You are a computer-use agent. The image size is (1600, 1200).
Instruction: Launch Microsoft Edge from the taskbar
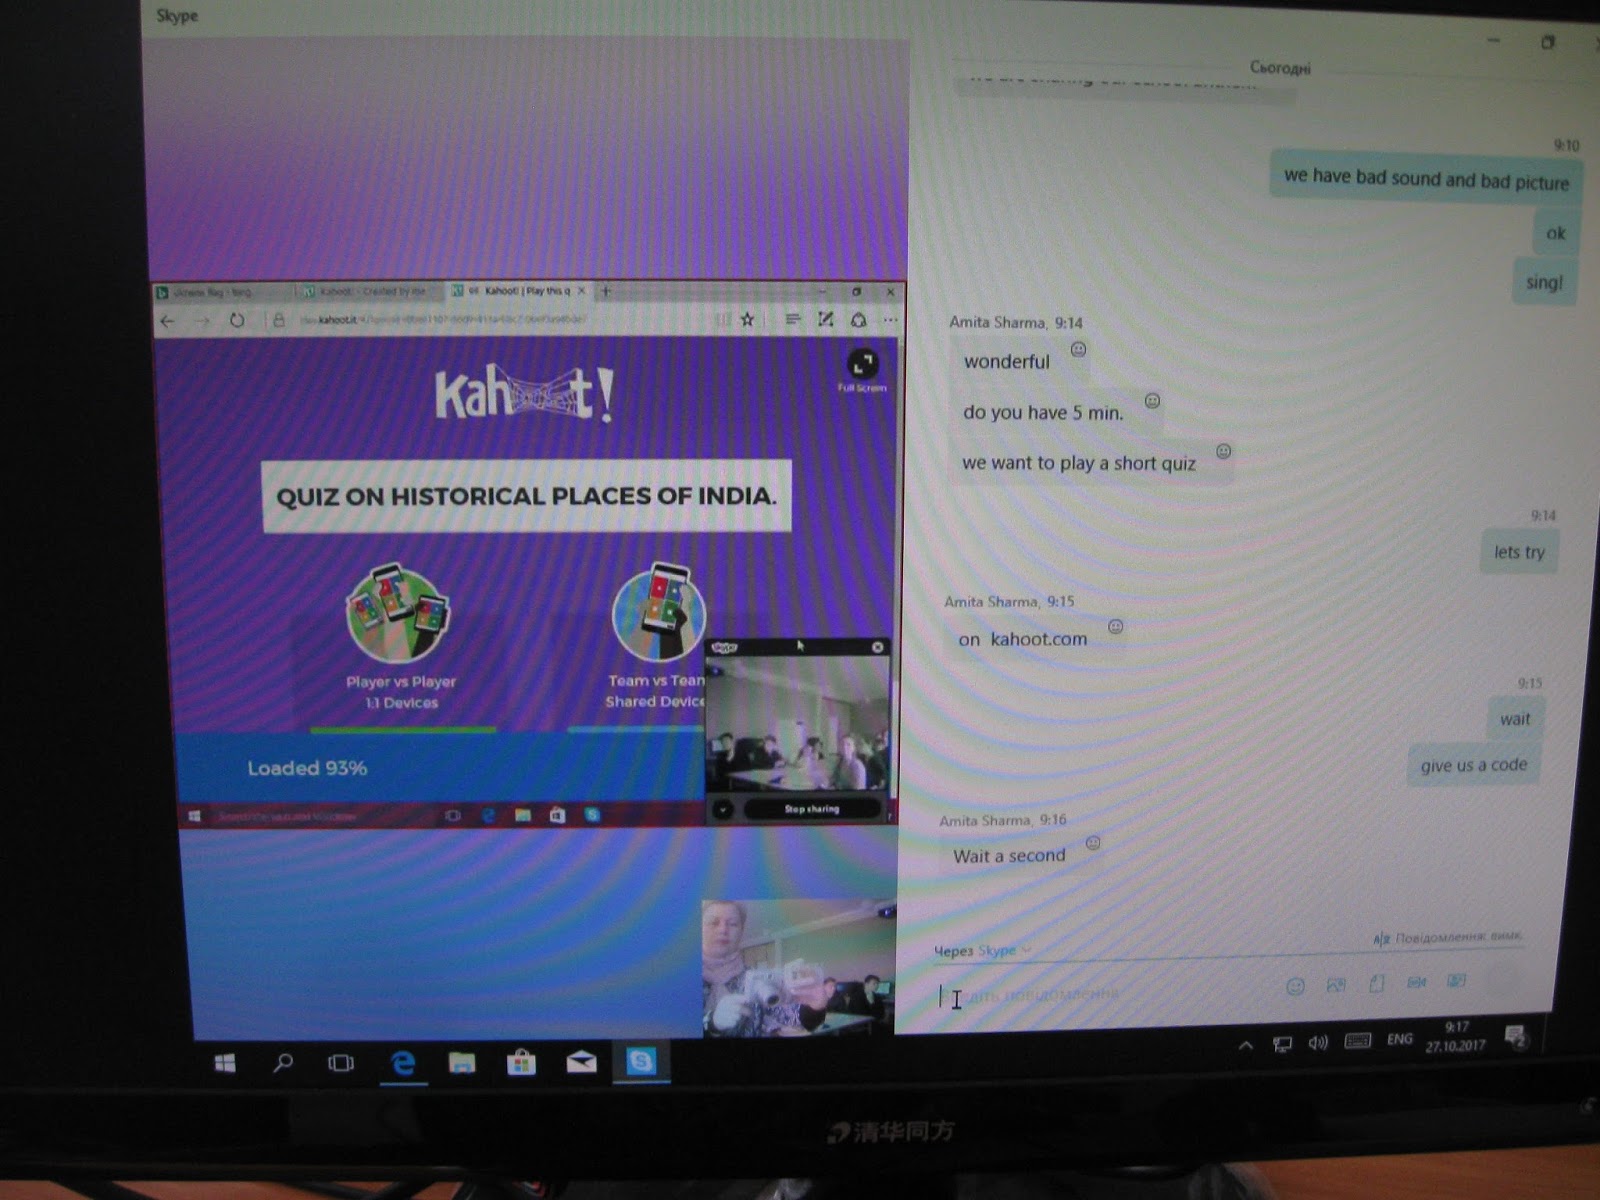(x=402, y=1063)
